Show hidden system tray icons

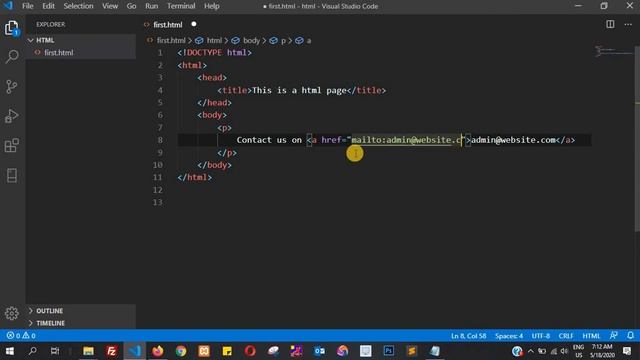pos(531,351)
